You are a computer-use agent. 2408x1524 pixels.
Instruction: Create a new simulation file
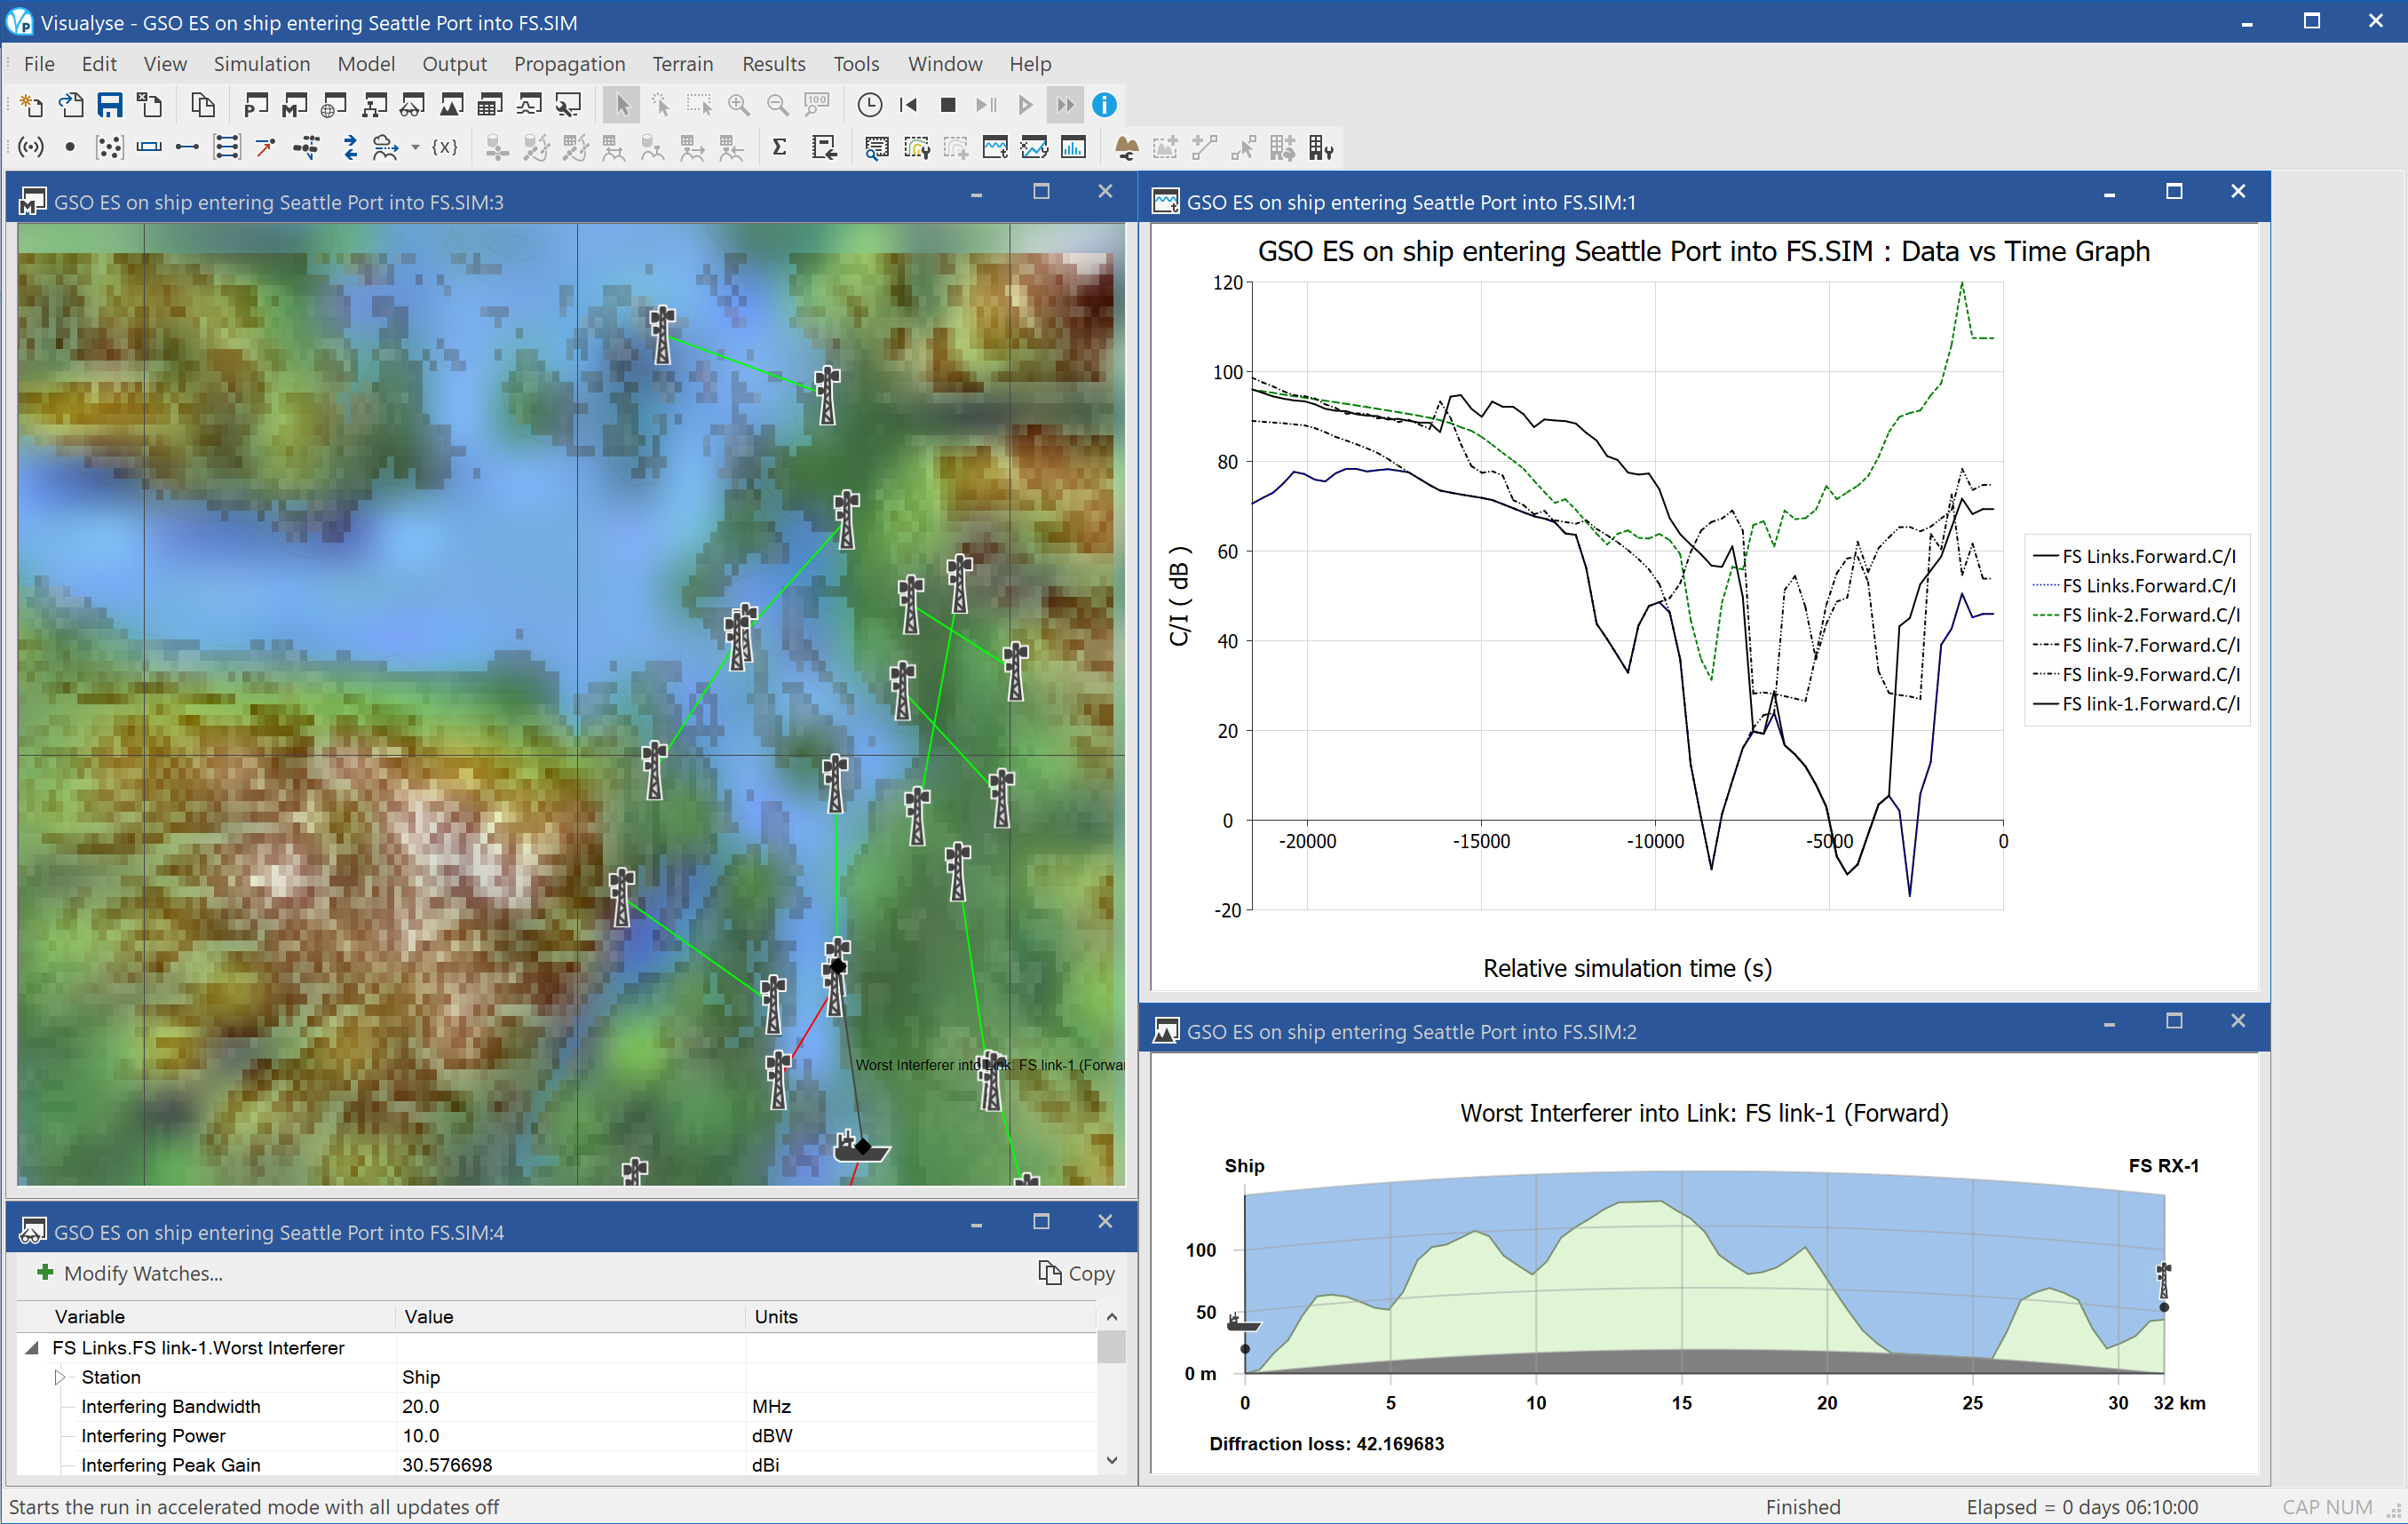(32, 105)
